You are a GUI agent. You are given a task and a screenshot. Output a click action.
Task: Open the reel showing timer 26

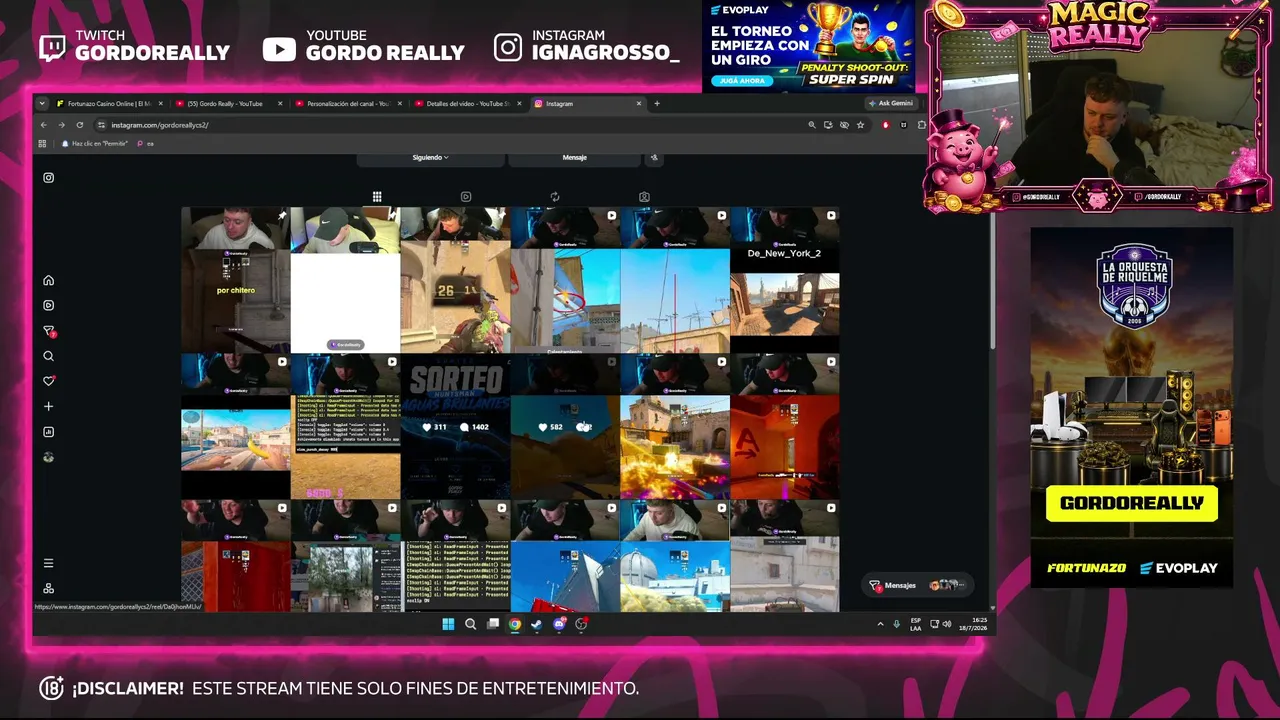point(455,280)
